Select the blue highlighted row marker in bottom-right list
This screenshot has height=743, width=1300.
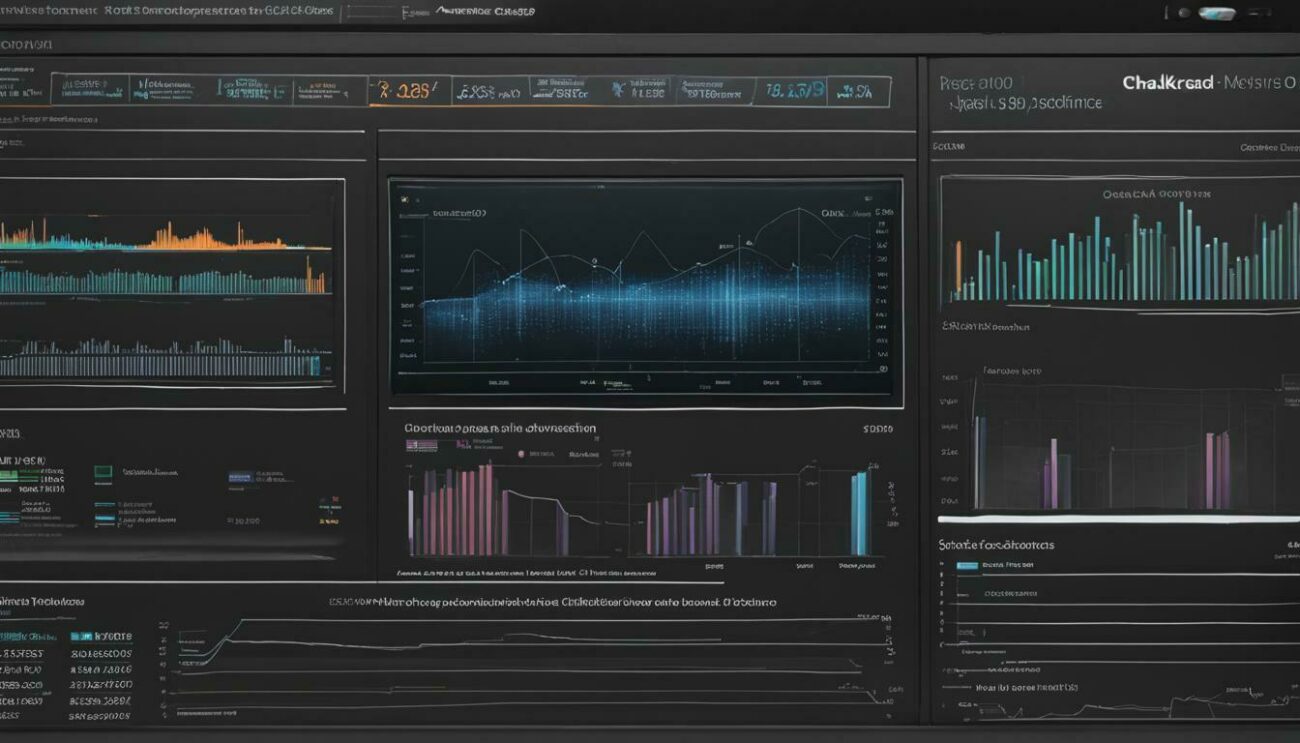pyautogui.click(x=967, y=565)
